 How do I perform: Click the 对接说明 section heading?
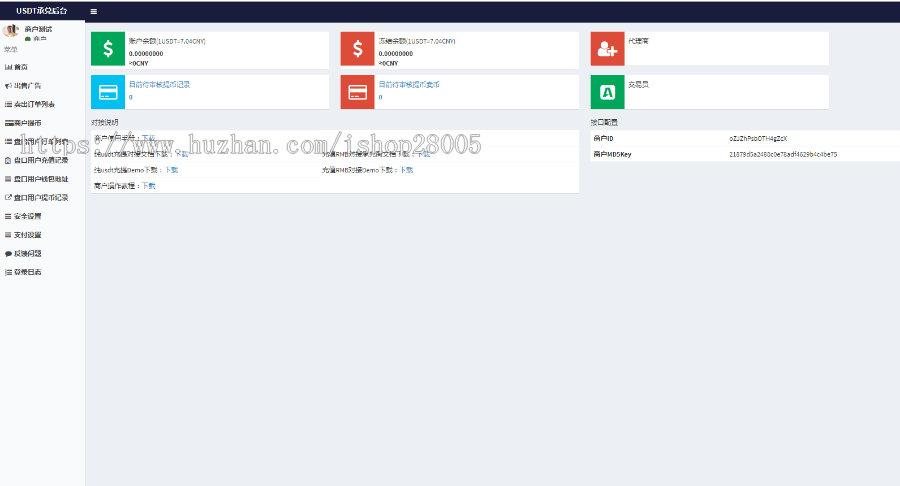tap(104, 122)
